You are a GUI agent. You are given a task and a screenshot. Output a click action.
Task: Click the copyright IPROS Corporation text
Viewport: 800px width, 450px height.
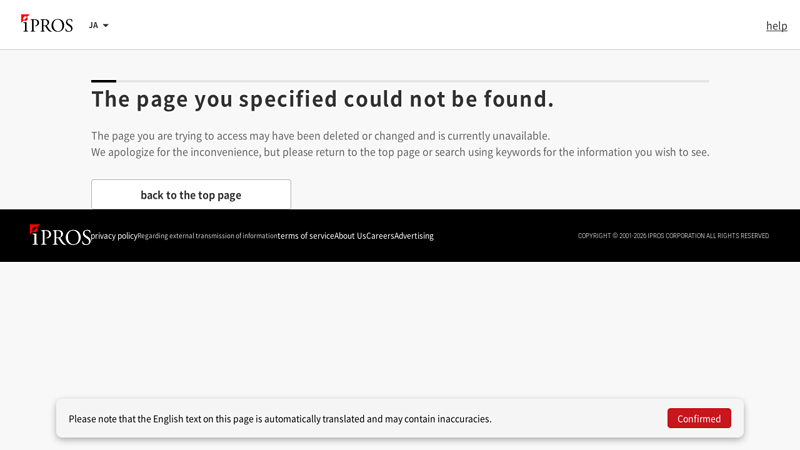673,236
